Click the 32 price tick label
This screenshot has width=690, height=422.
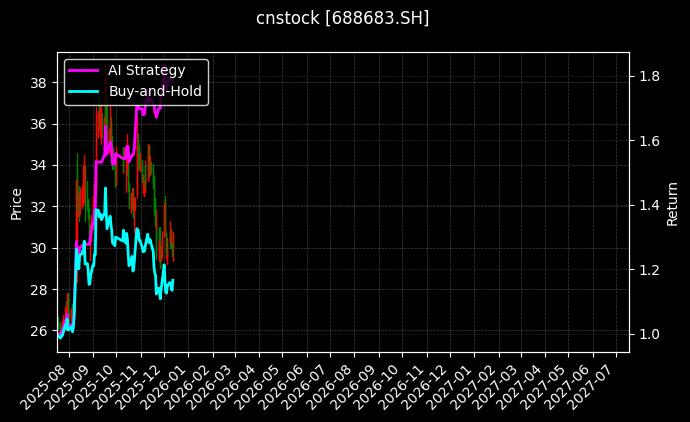coord(40,206)
